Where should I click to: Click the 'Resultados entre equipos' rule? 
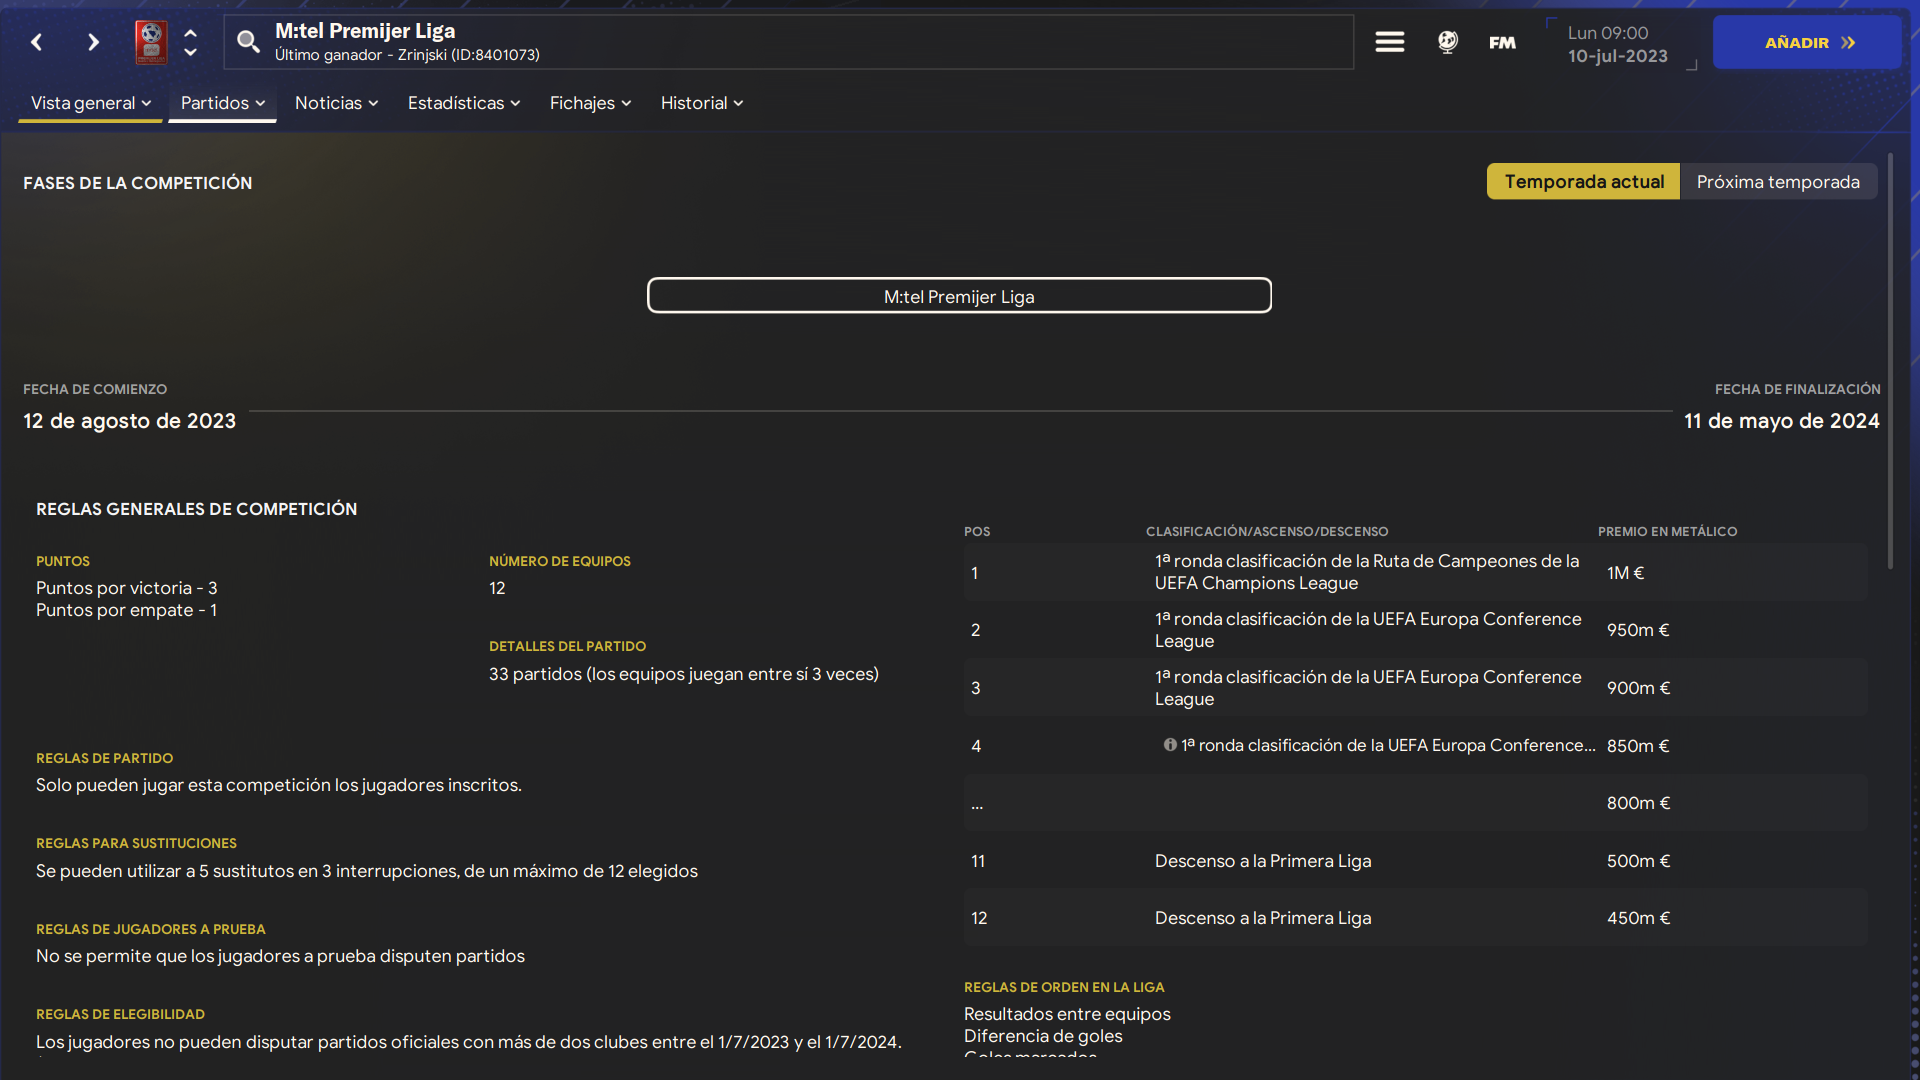[x=1067, y=1014]
